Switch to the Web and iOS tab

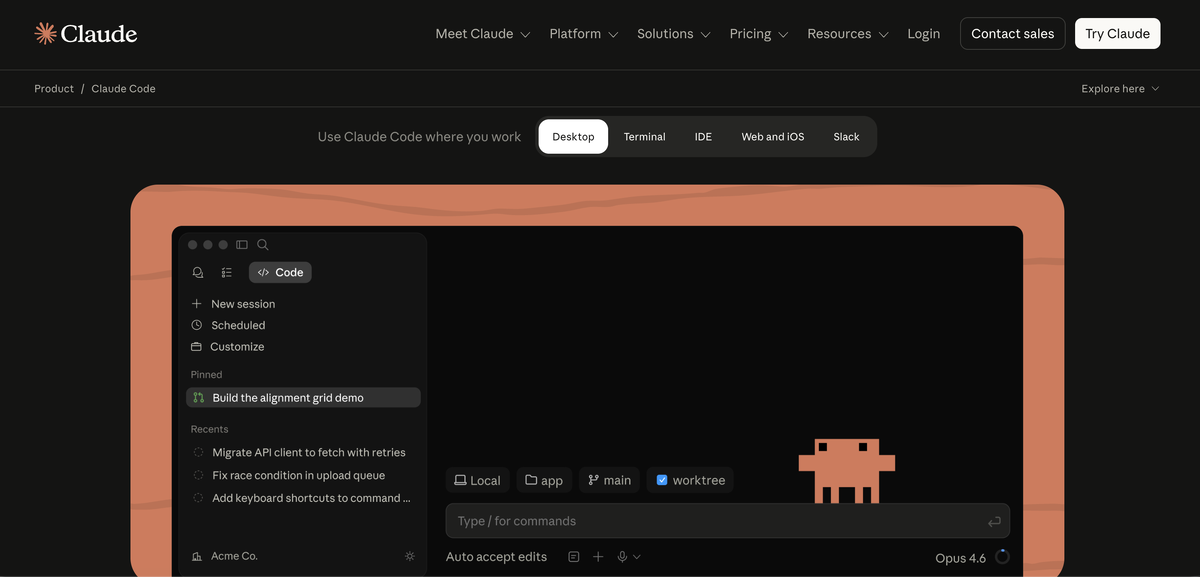coord(772,137)
